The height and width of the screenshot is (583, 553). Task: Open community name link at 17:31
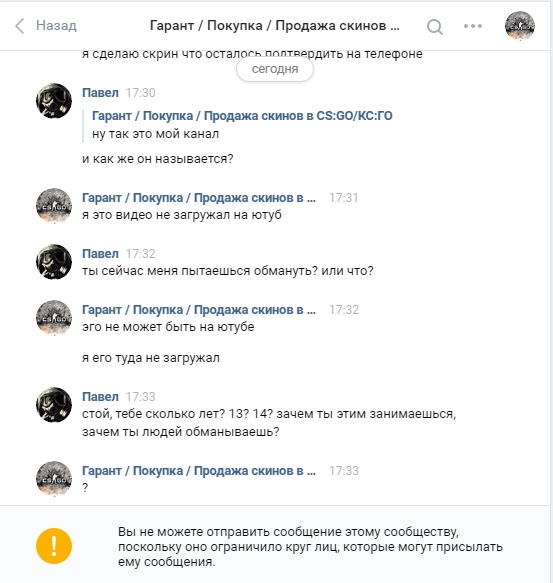[x=199, y=198]
